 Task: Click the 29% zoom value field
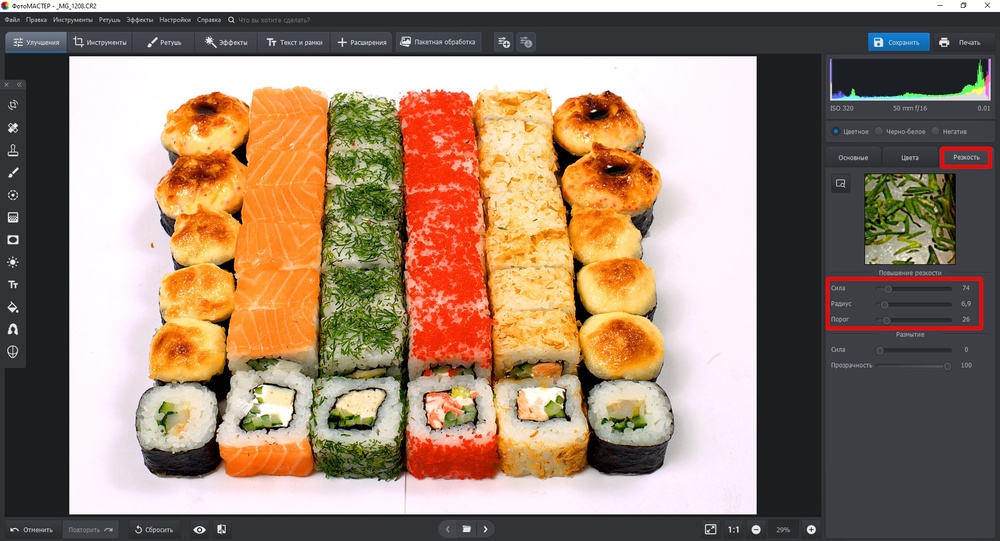[x=783, y=530]
